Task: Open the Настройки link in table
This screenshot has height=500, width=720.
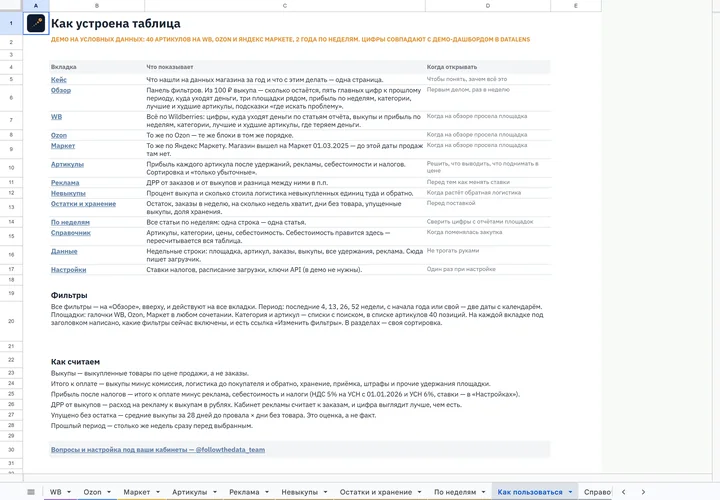Action: click(x=68, y=270)
